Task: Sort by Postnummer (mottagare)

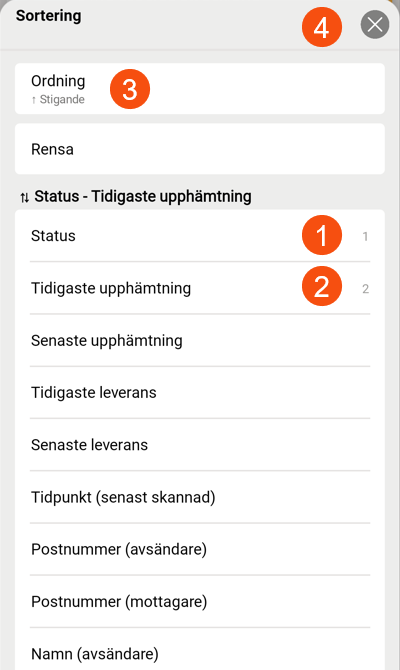Action: [200, 602]
